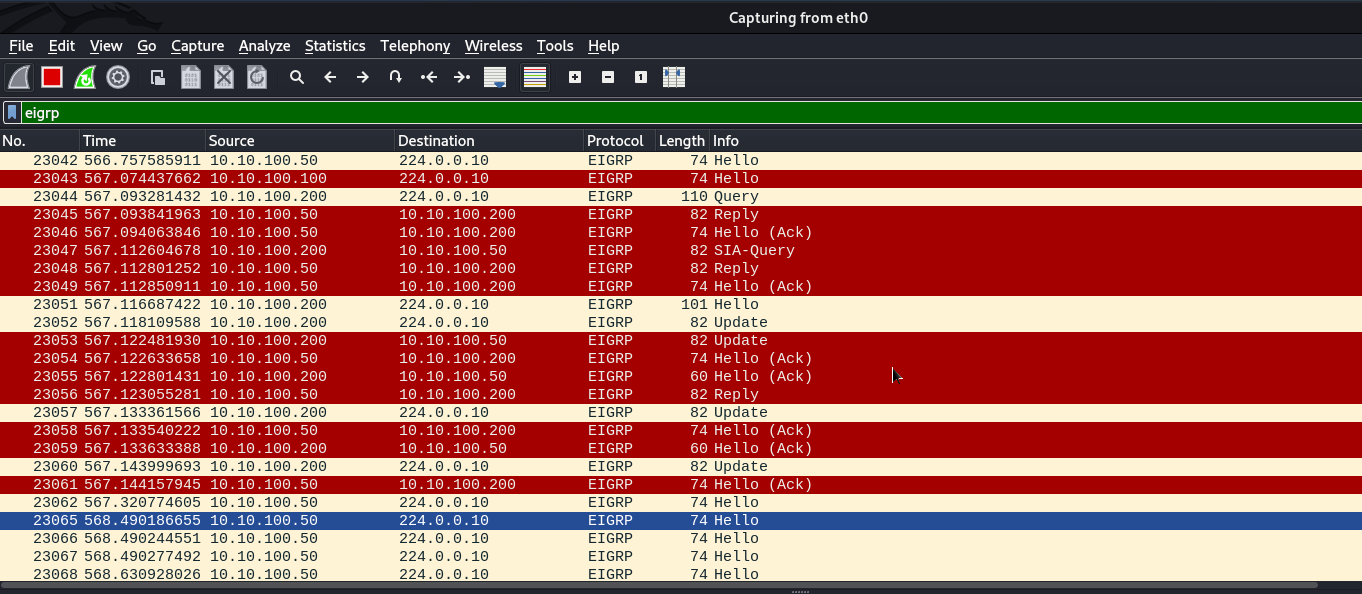Click into the eigrp display filter field
This screenshot has width=1362, height=594.
pyautogui.click(x=600, y=113)
